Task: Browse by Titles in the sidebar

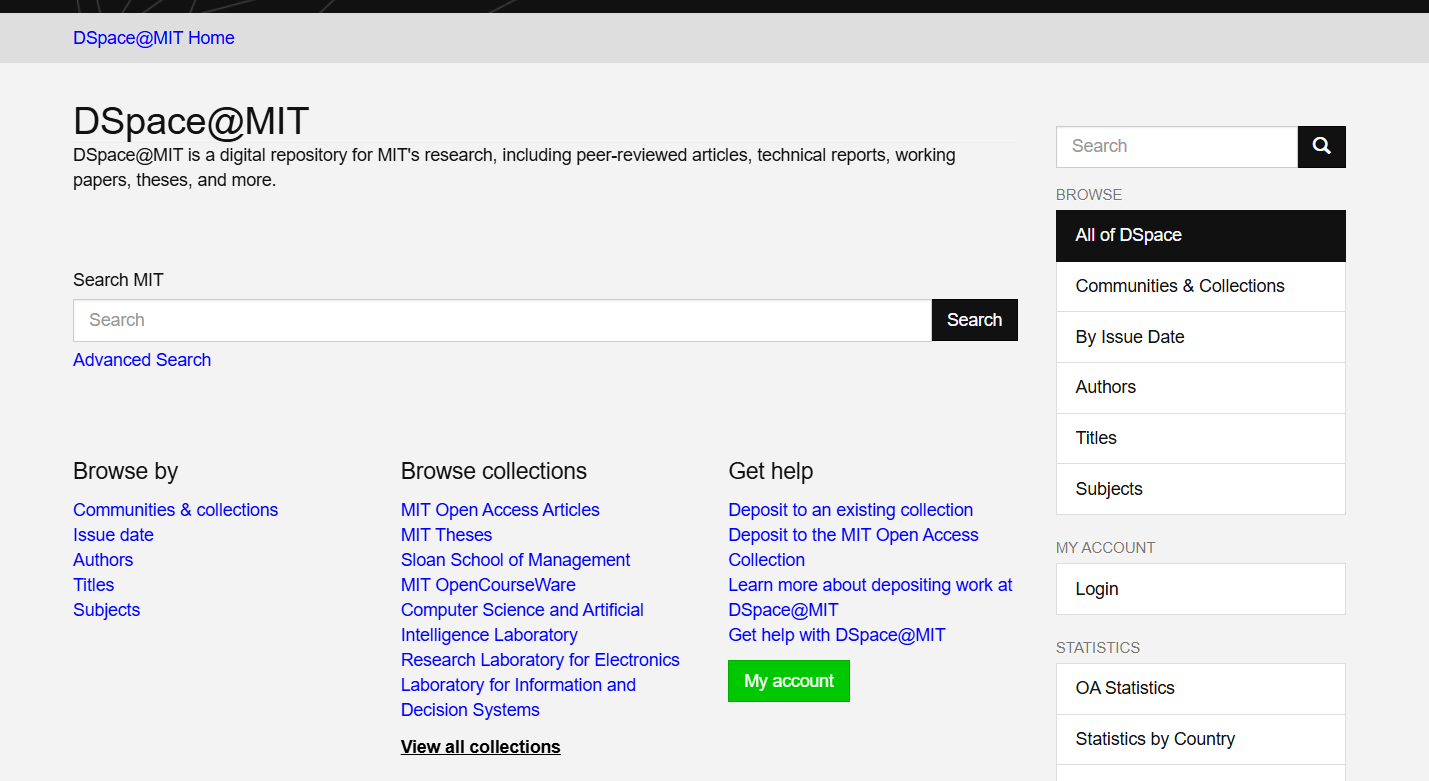Action: click(x=1095, y=438)
